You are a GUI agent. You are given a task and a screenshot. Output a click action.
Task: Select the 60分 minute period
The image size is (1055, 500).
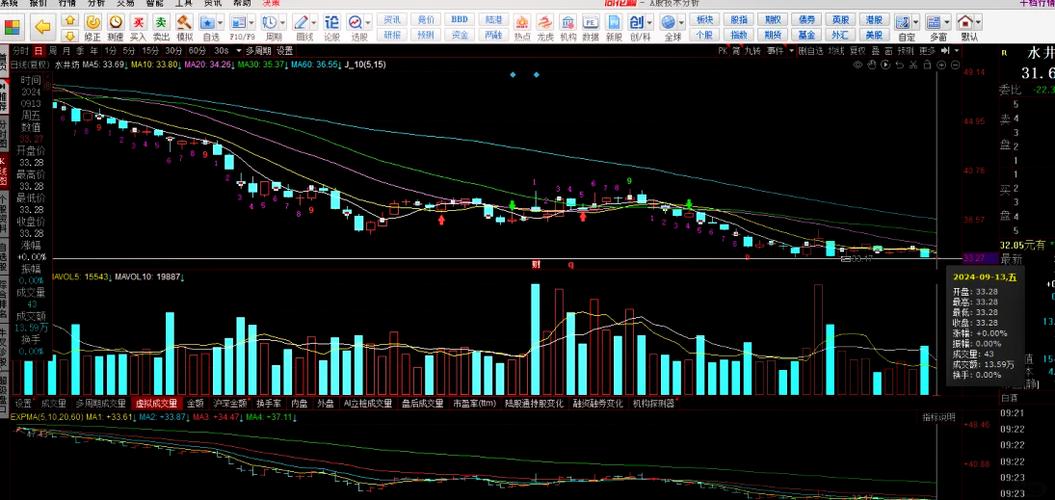click(197, 50)
